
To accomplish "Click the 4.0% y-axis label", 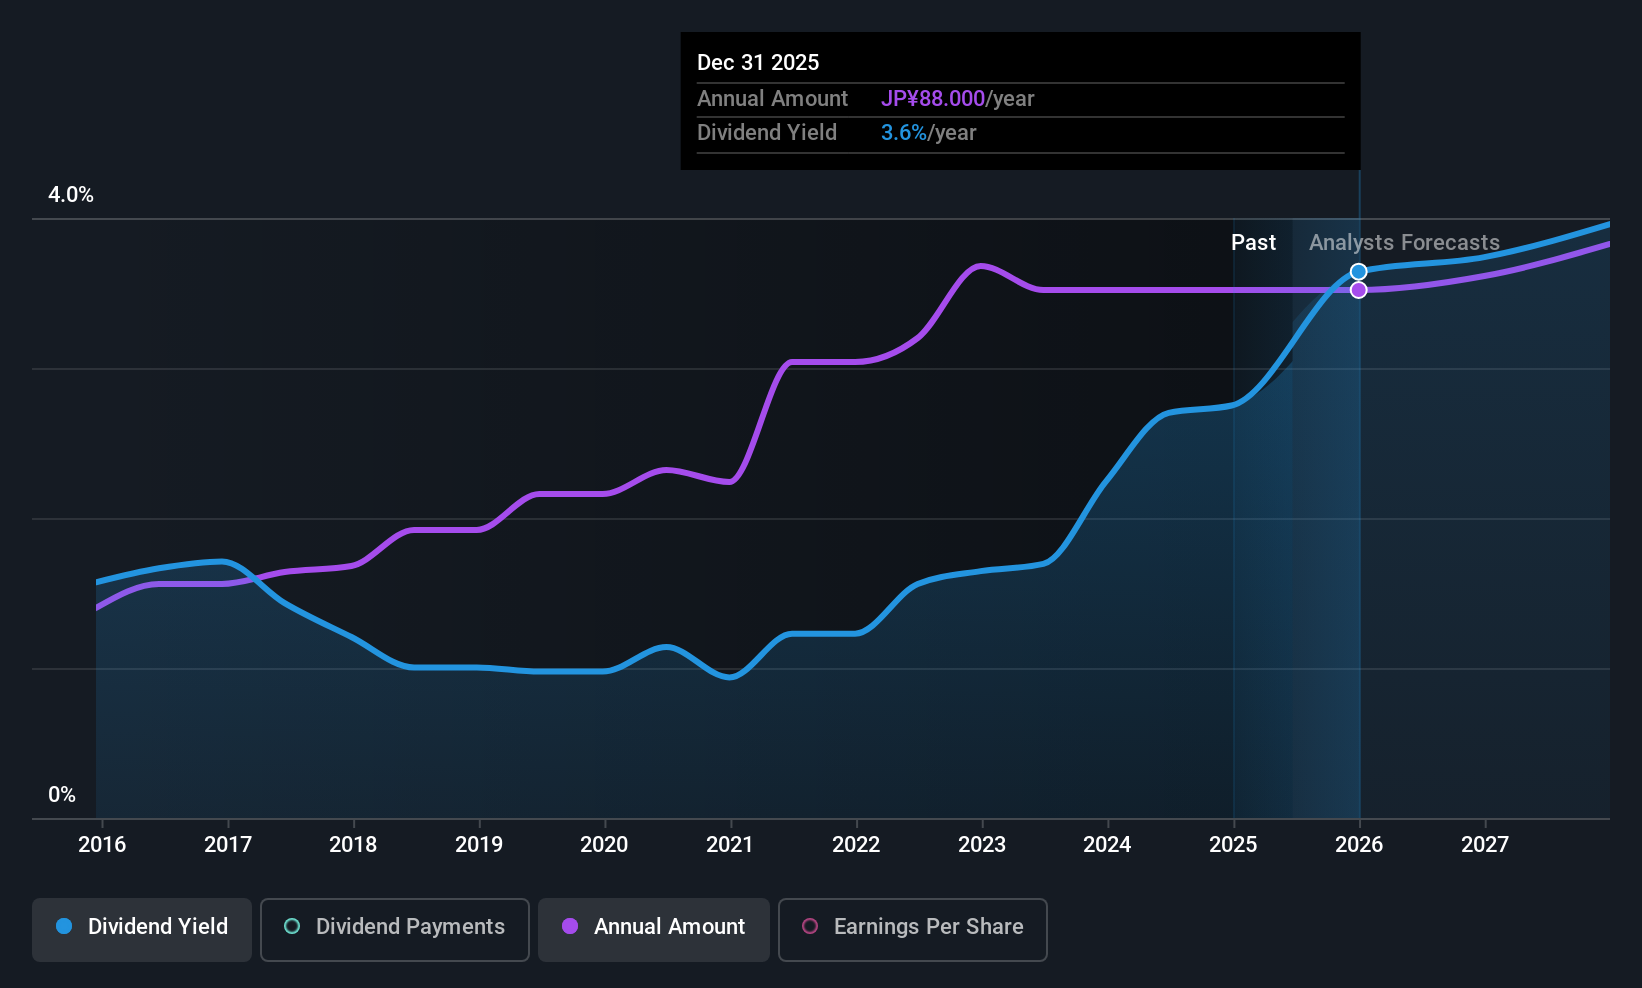I will tap(71, 195).
